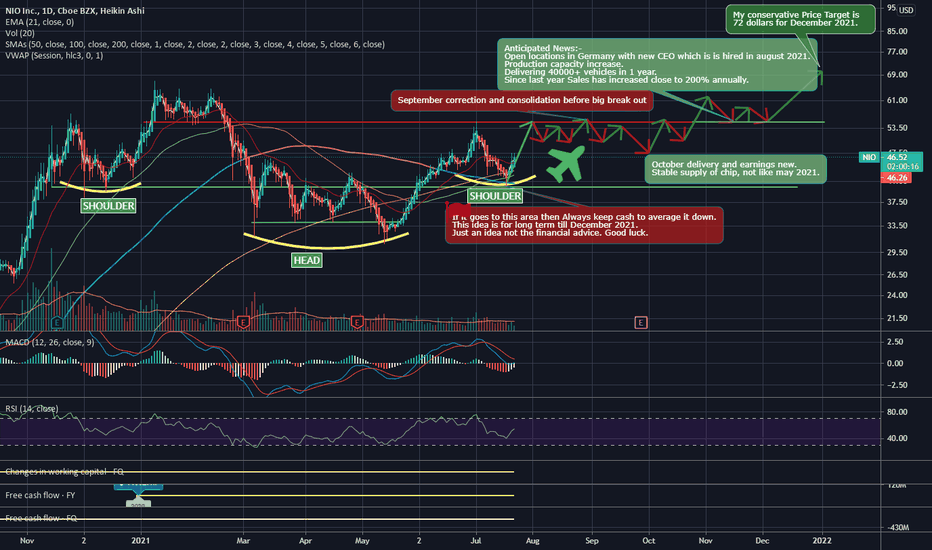Select the red 'keep cash to average' note

click(584, 225)
